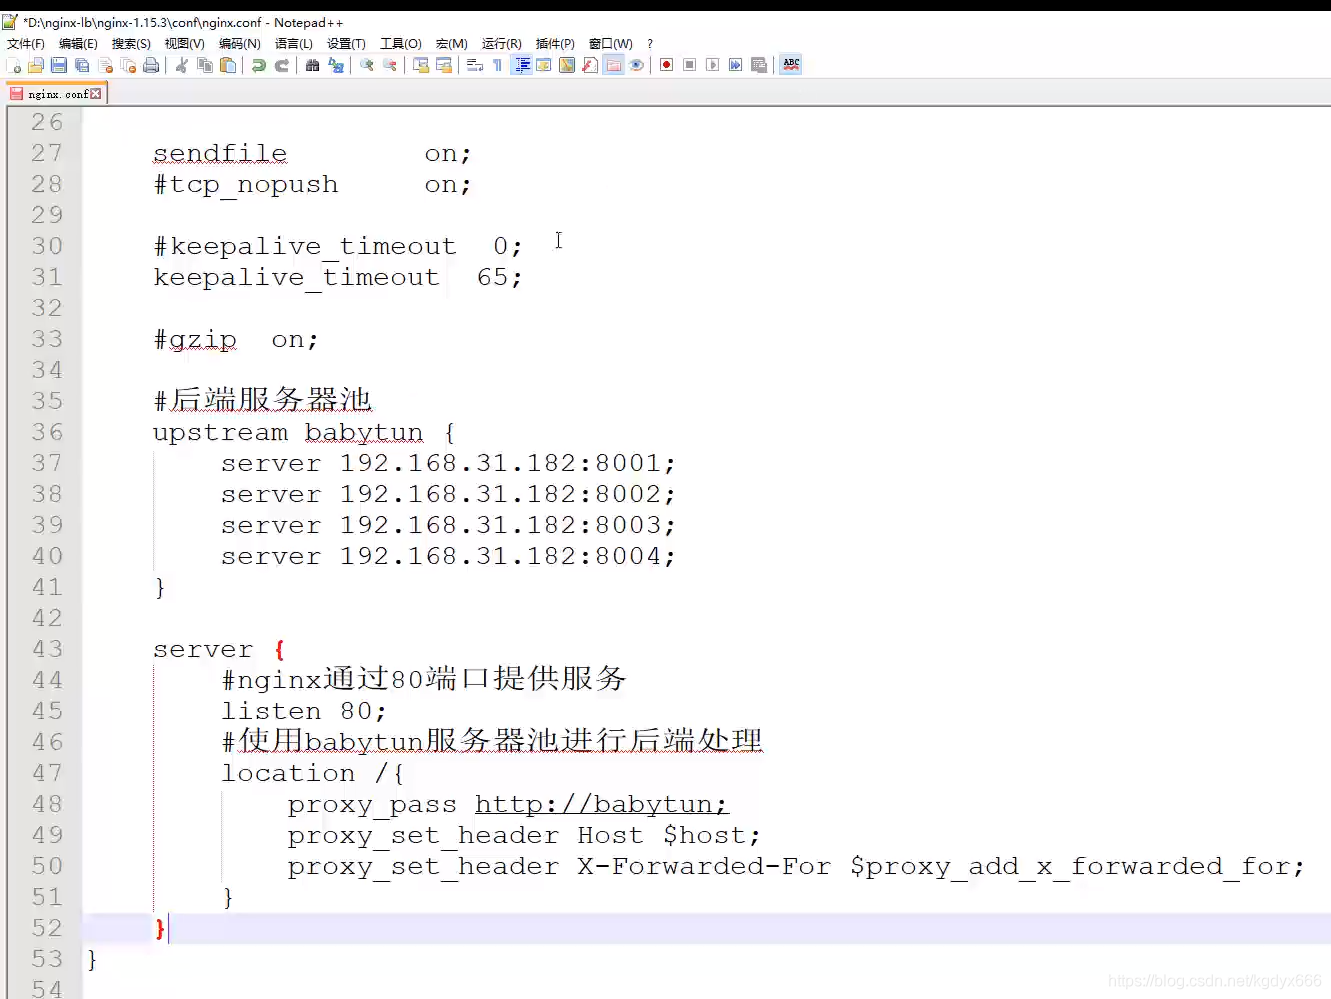
Task: Click the '#gzip on;' comment line
Action: pos(236,339)
